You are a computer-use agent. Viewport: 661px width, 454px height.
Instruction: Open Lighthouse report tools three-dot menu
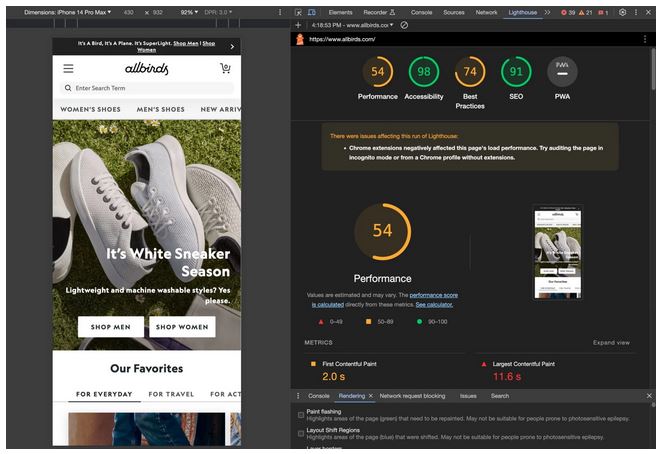click(x=645, y=39)
